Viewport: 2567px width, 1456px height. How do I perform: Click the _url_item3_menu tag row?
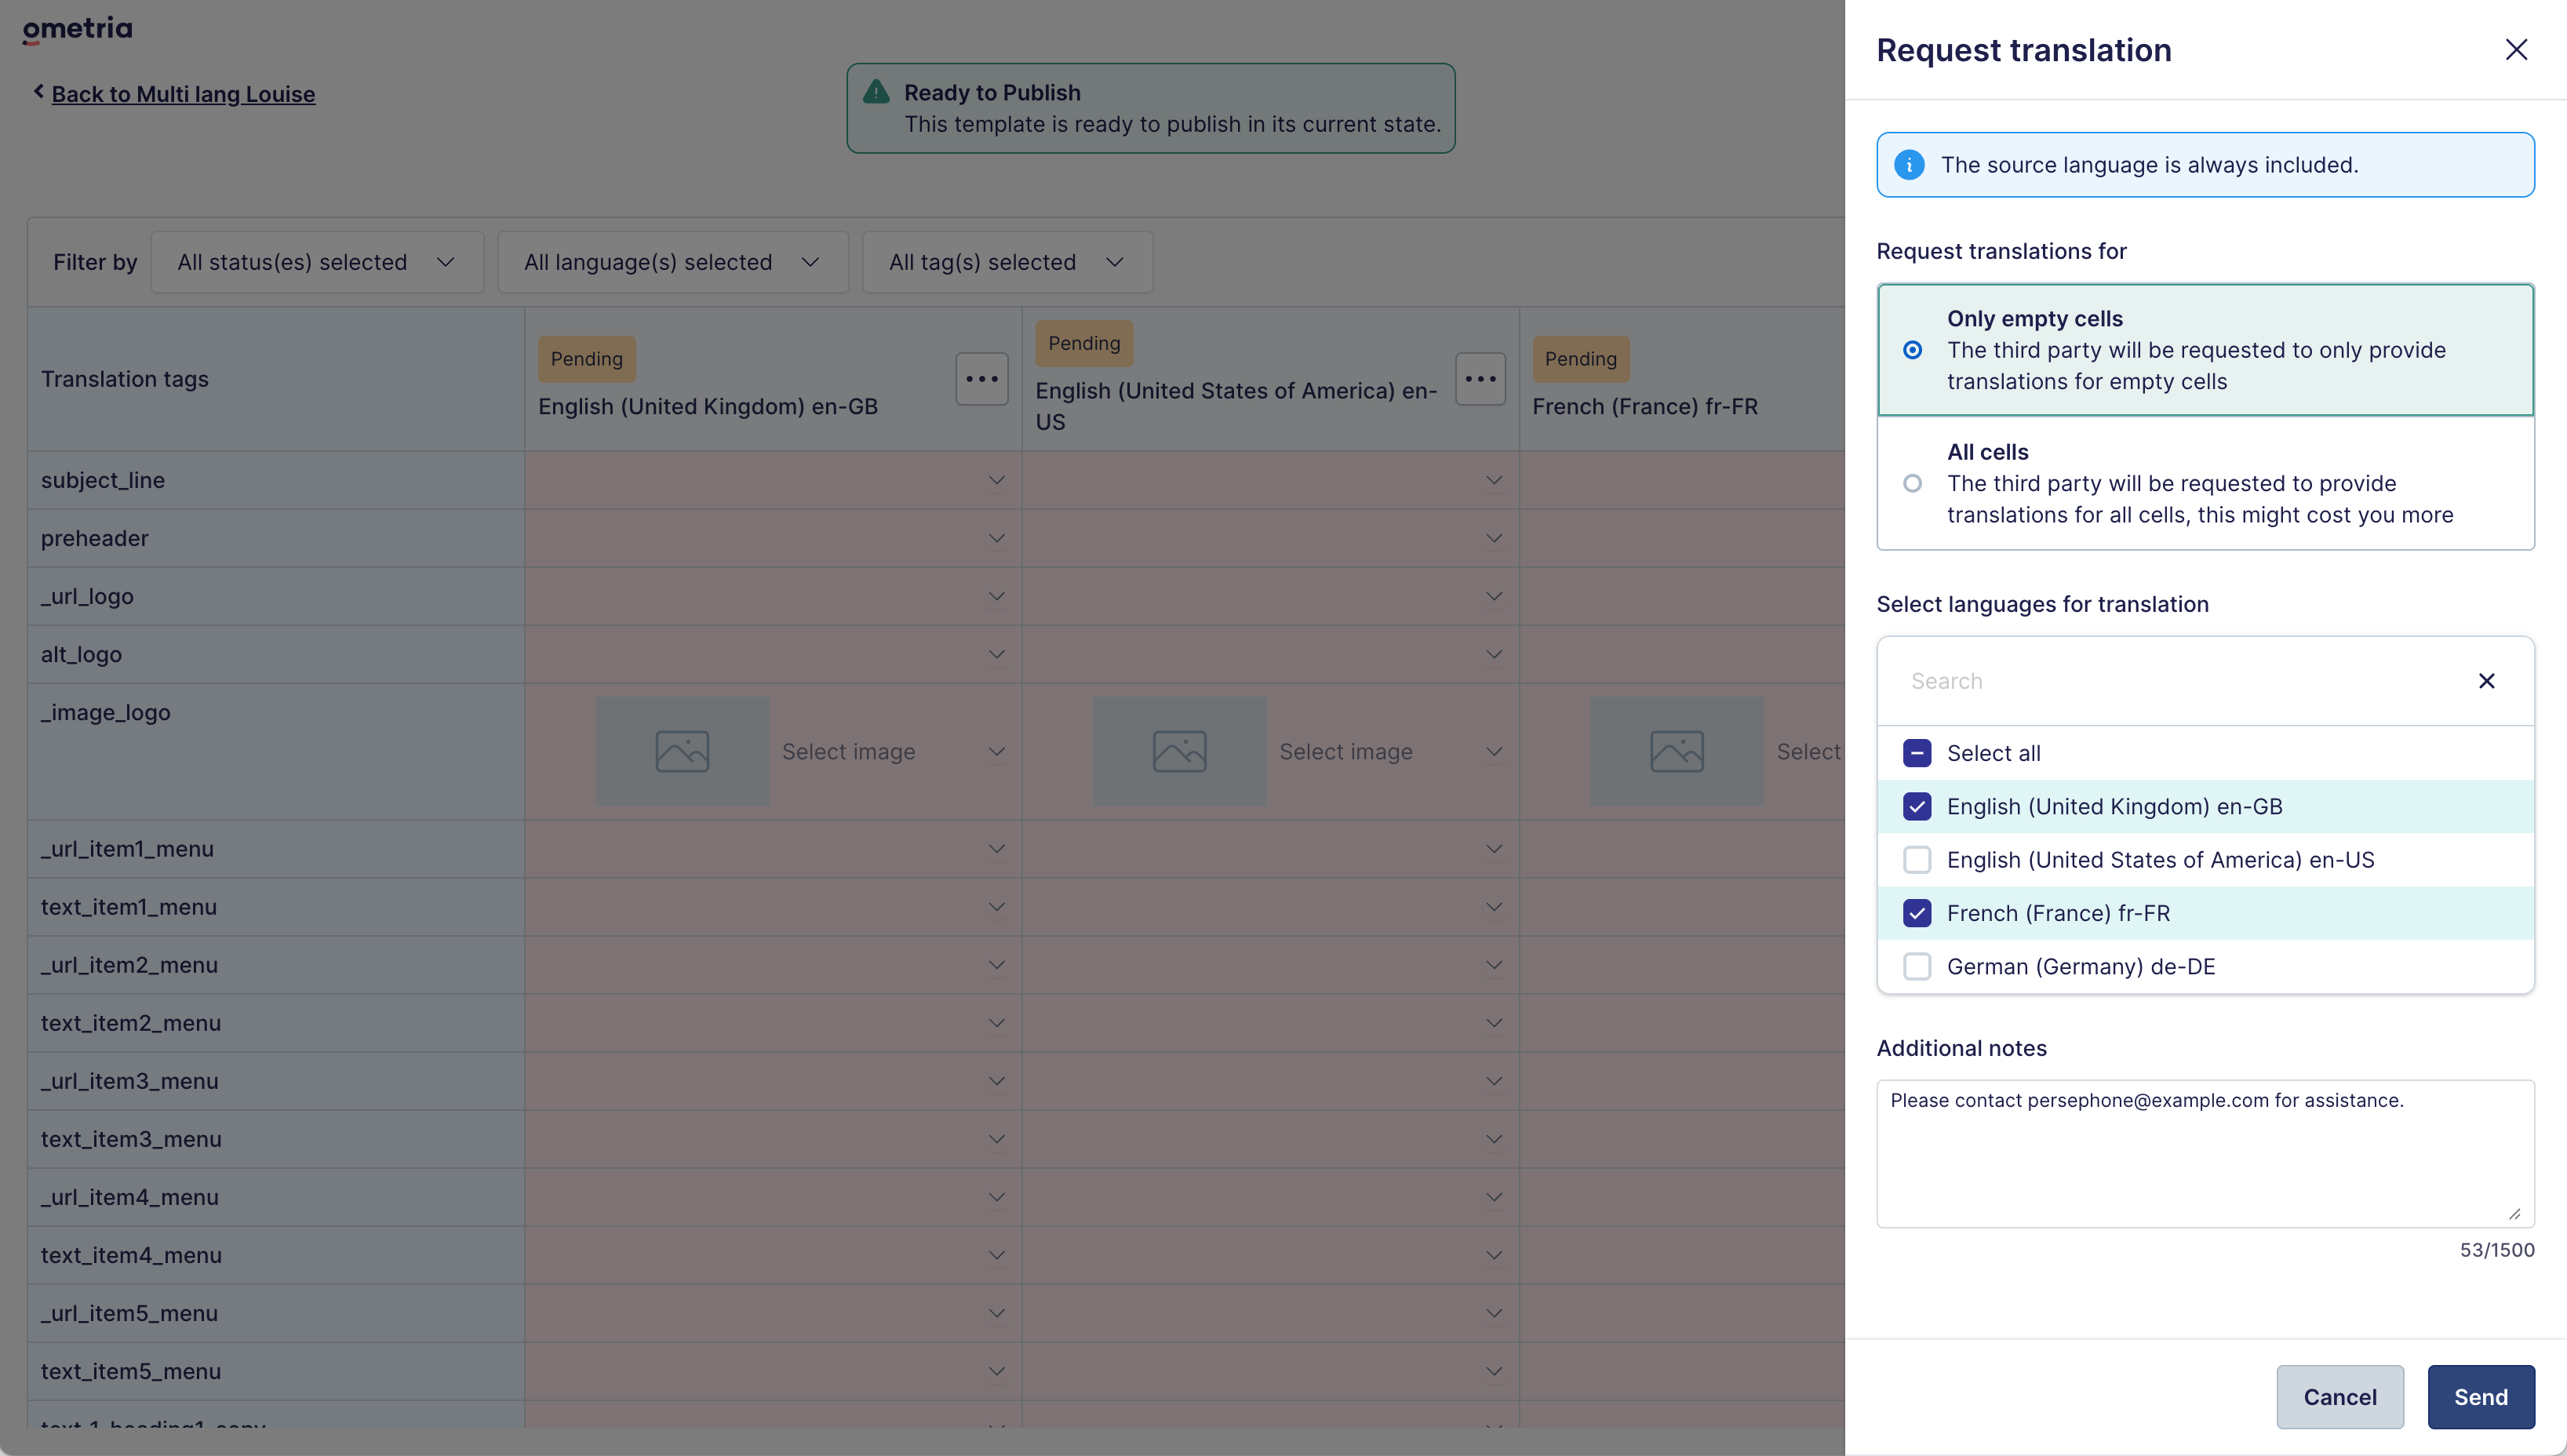pyautogui.click(x=275, y=1081)
